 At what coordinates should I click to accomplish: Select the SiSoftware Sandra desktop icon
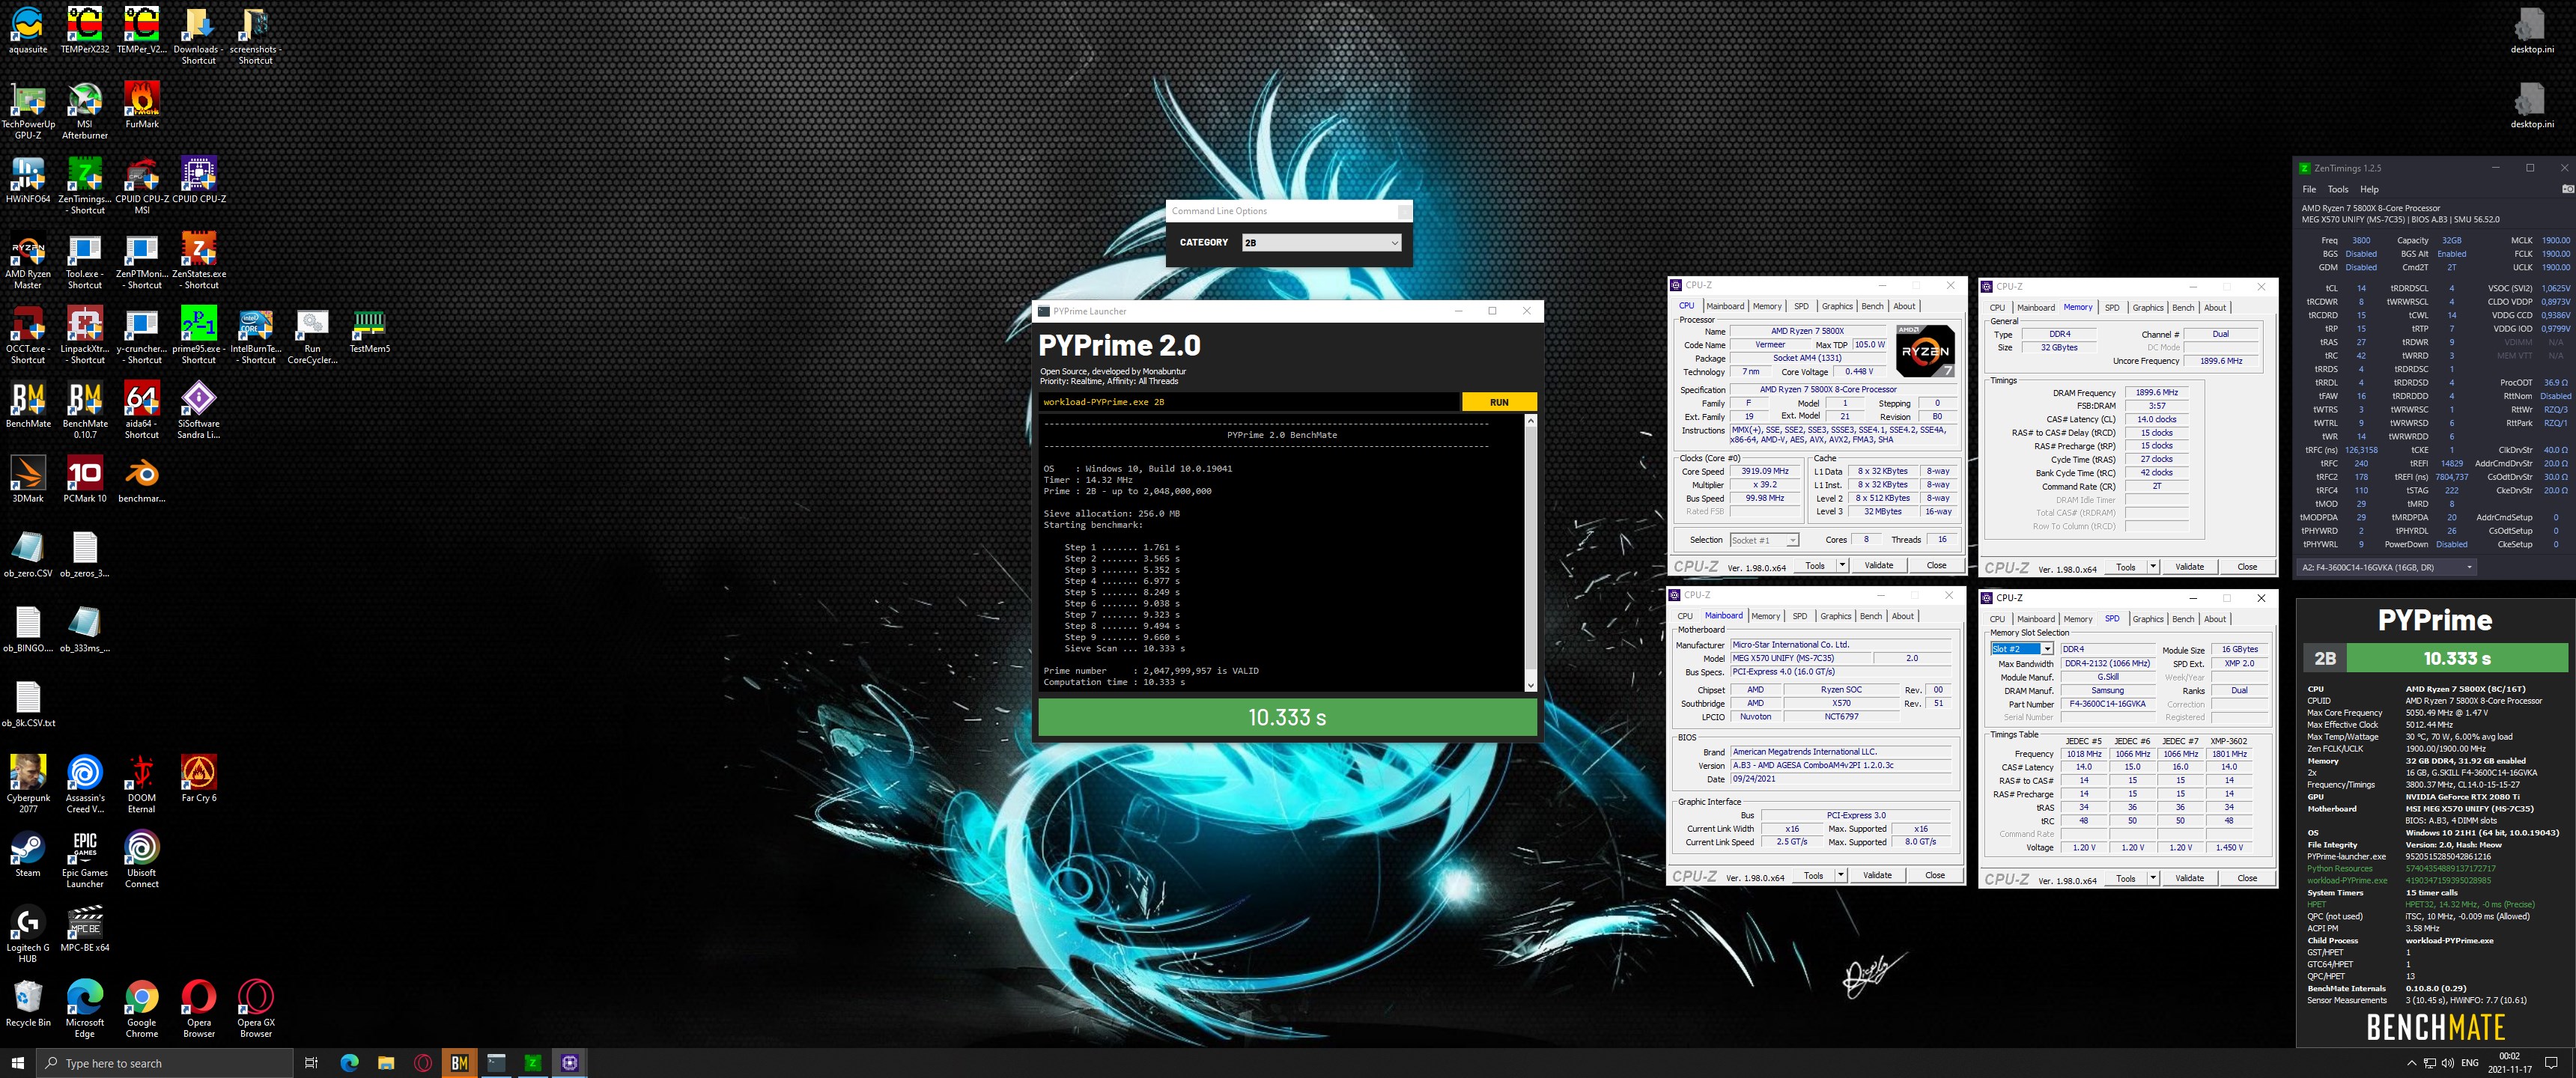pyautogui.click(x=199, y=411)
